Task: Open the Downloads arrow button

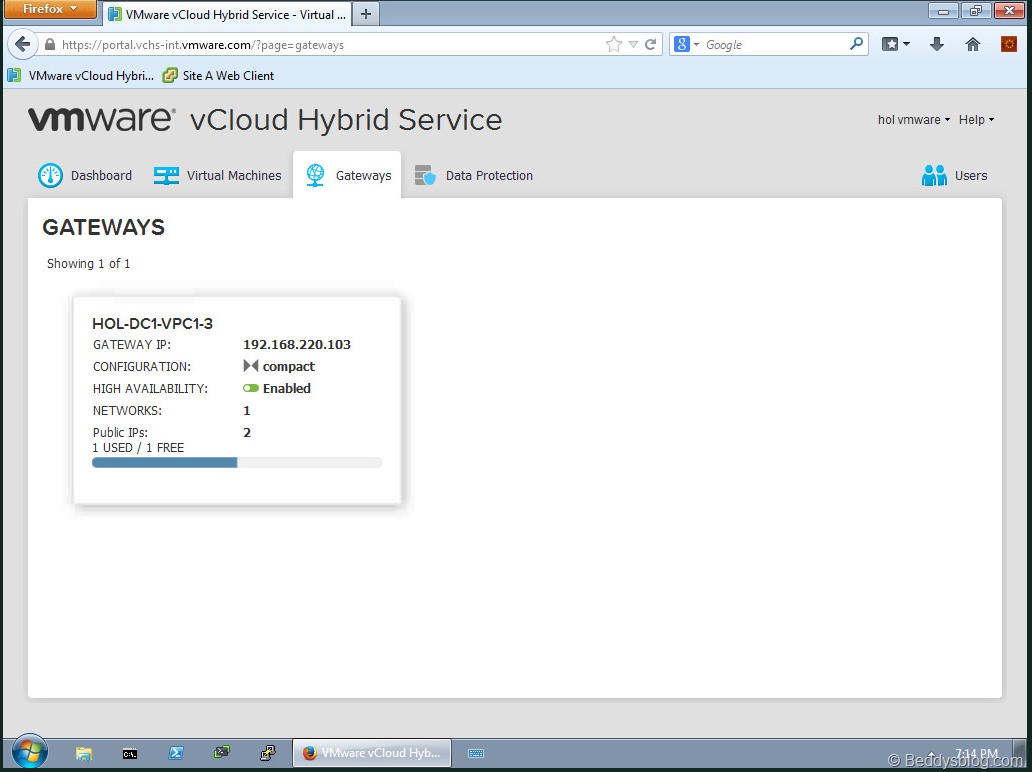Action: coord(937,44)
